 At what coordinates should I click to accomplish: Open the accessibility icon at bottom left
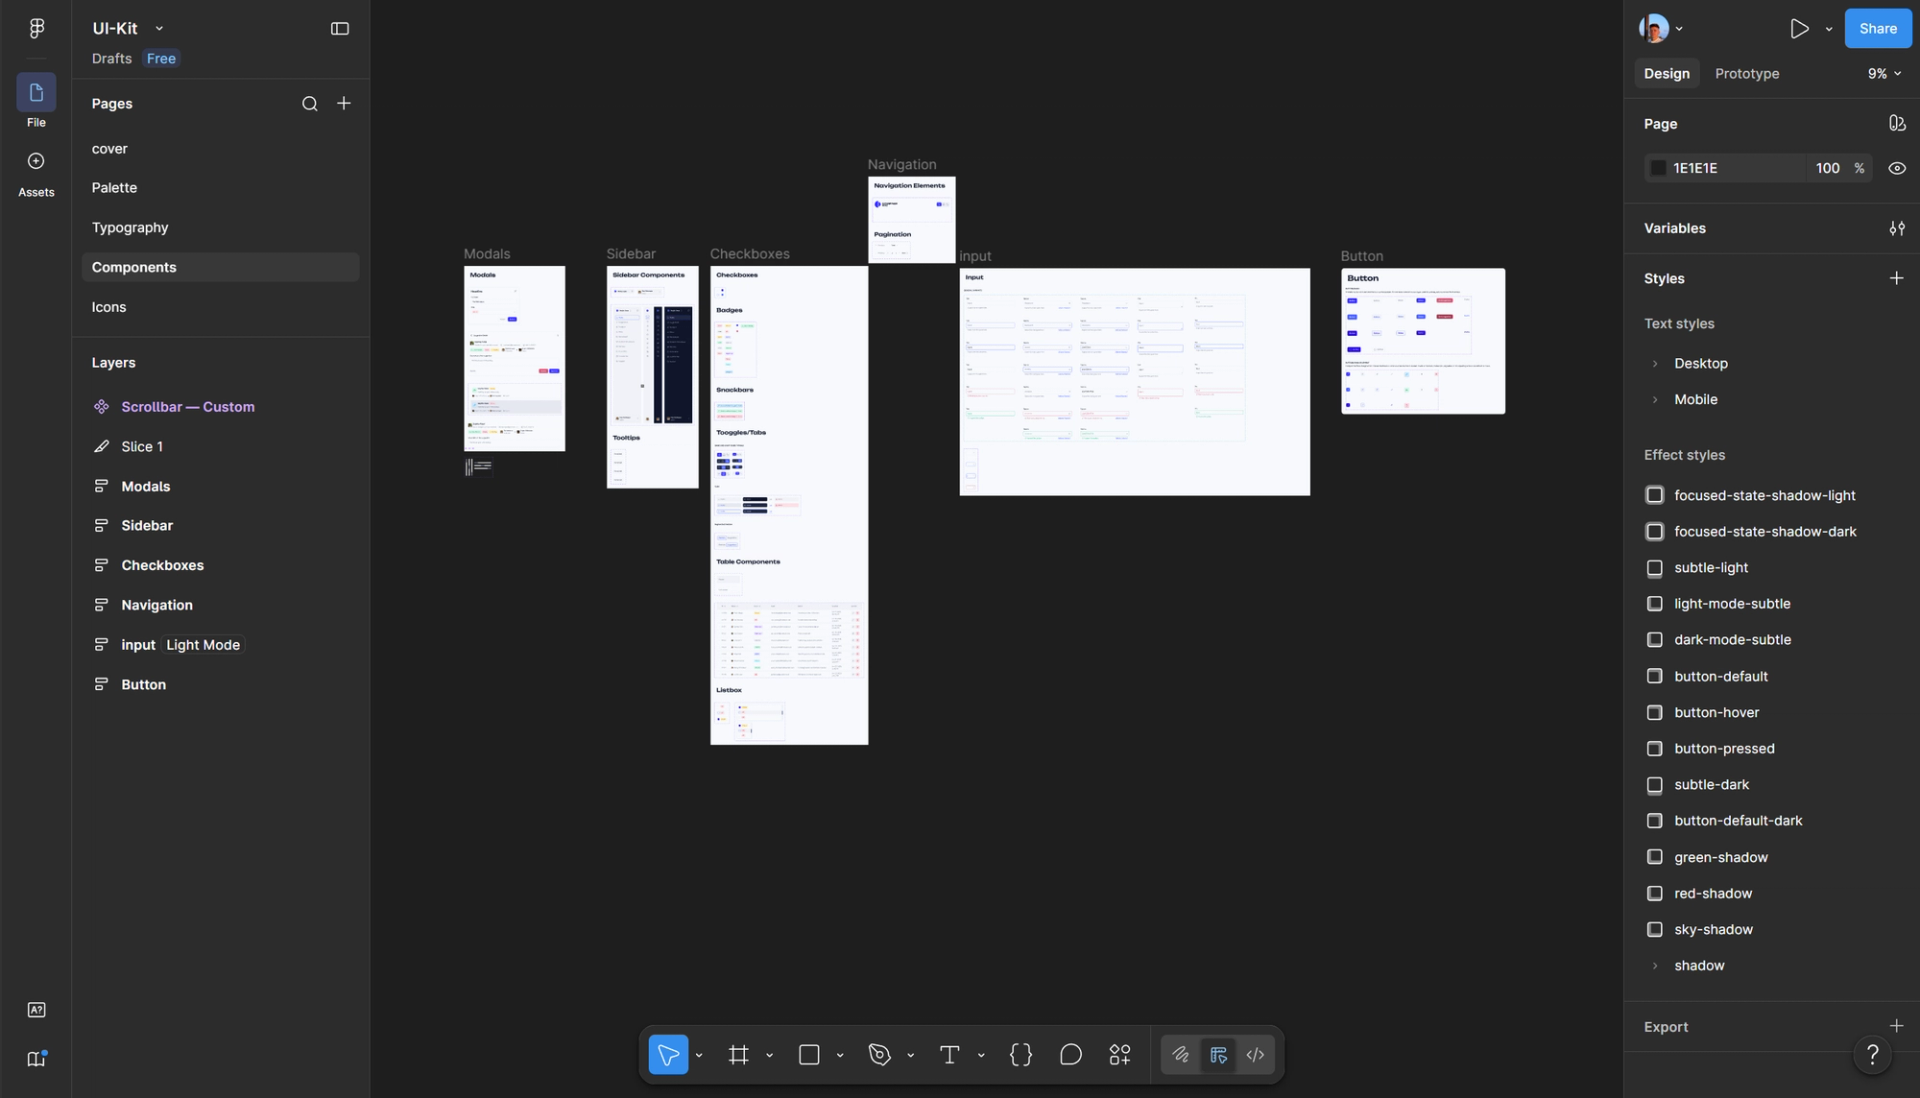click(36, 1010)
